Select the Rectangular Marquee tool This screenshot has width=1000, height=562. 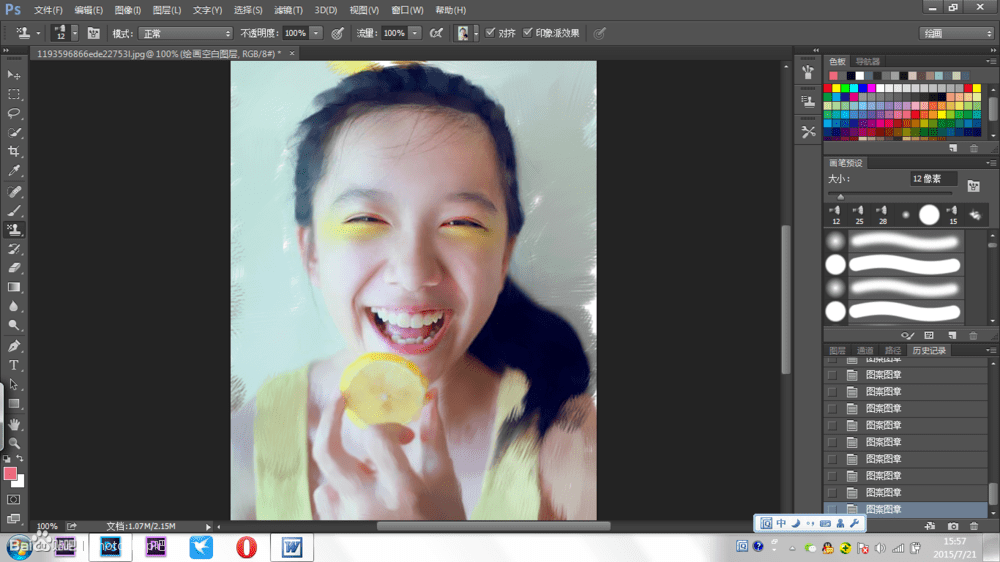(13, 94)
